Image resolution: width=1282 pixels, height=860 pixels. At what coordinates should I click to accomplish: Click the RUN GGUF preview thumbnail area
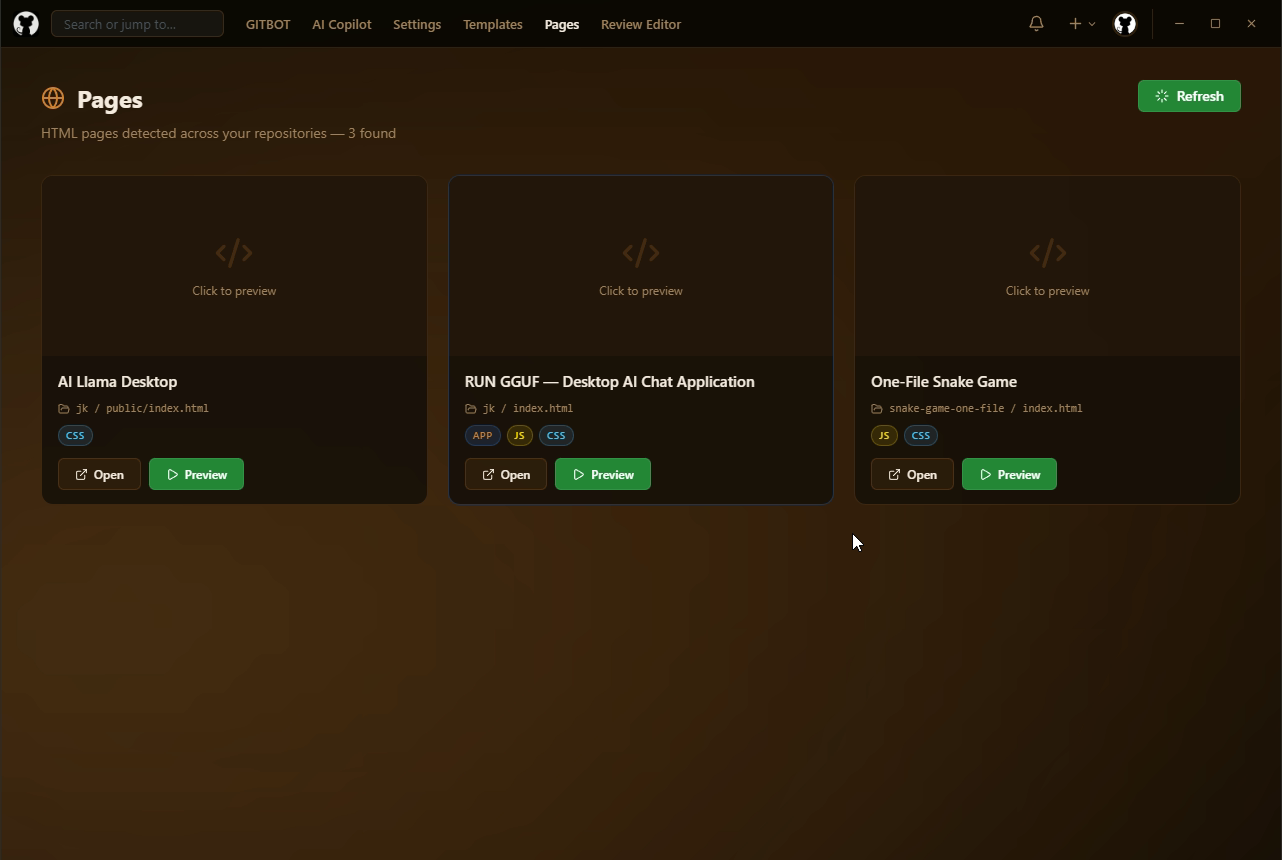(640, 266)
